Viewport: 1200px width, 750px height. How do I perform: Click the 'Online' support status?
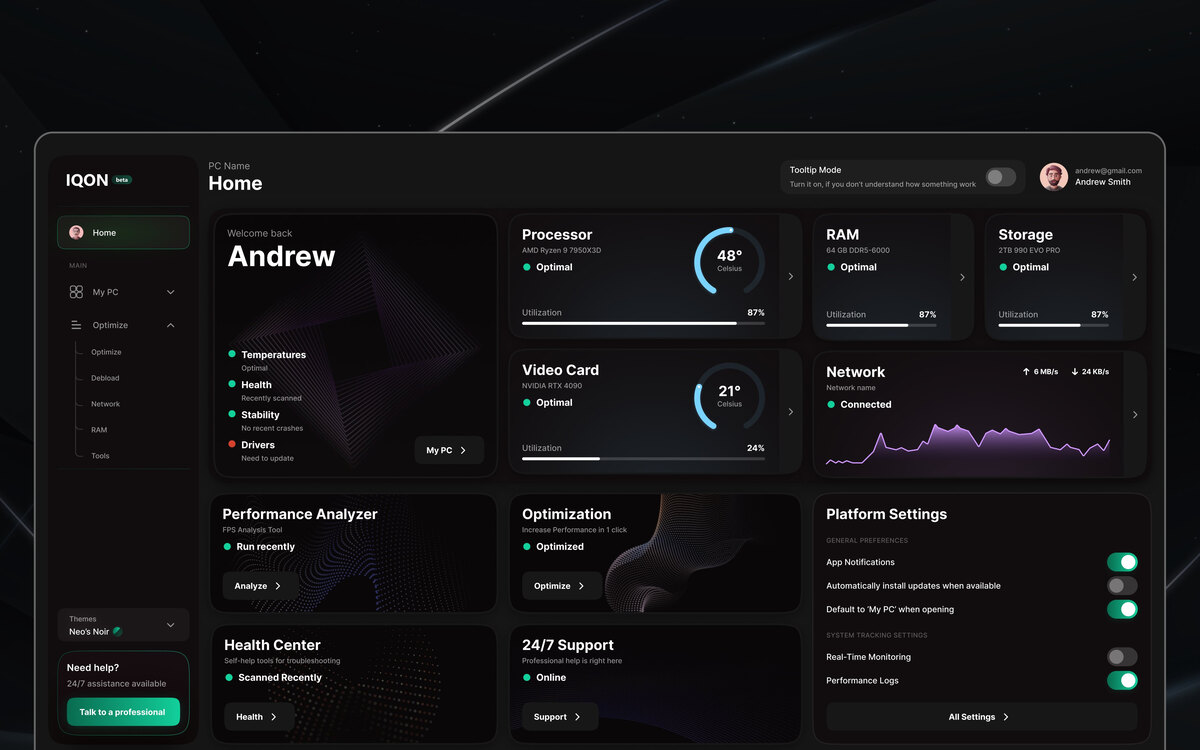pyautogui.click(x=551, y=677)
